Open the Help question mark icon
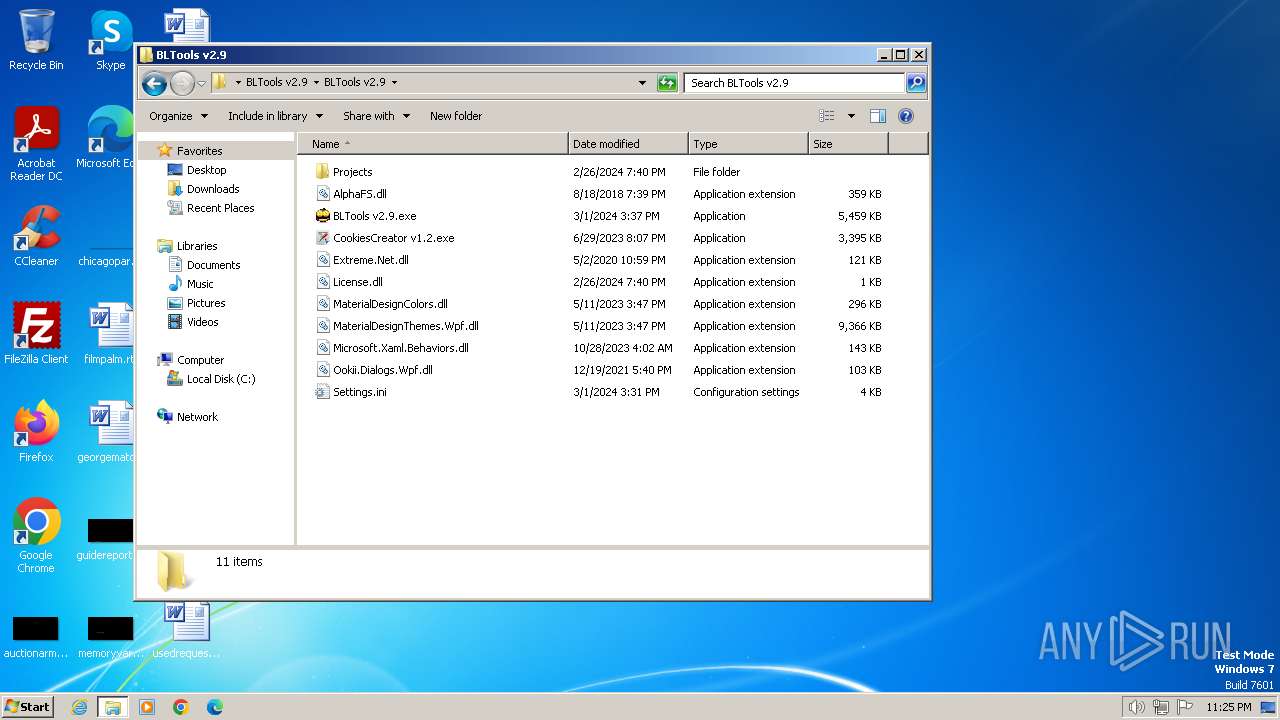The height and width of the screenshot is (720, 1280). [906, 116]
